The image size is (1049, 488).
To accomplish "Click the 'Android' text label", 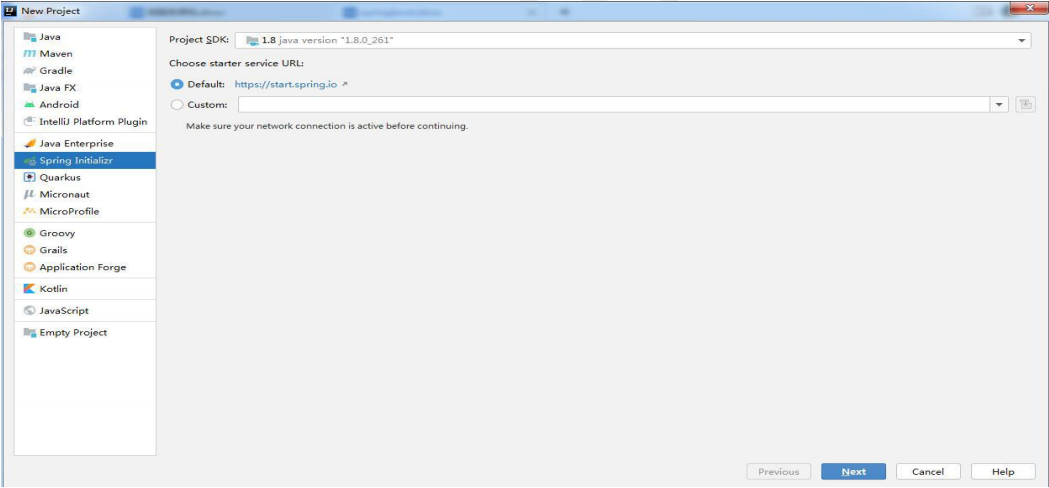I will tap(59, 104).
